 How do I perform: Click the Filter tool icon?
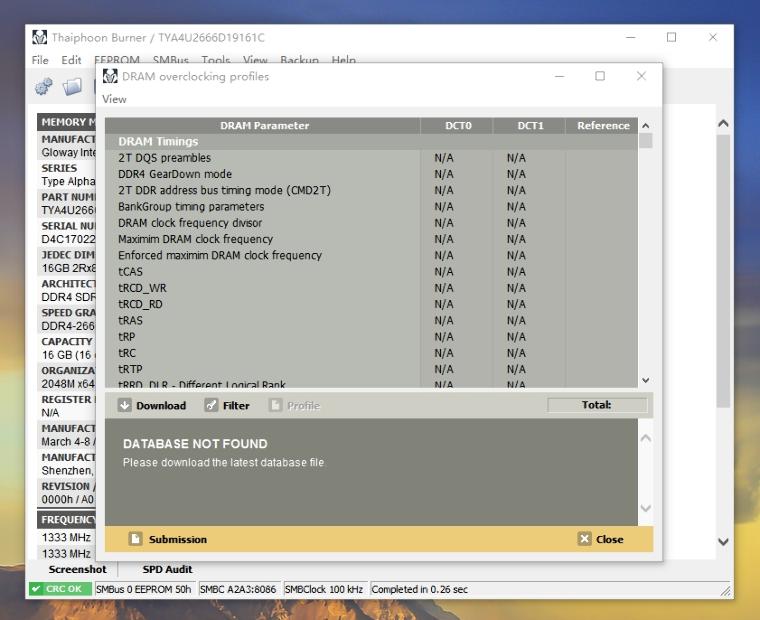click(211, 406)
